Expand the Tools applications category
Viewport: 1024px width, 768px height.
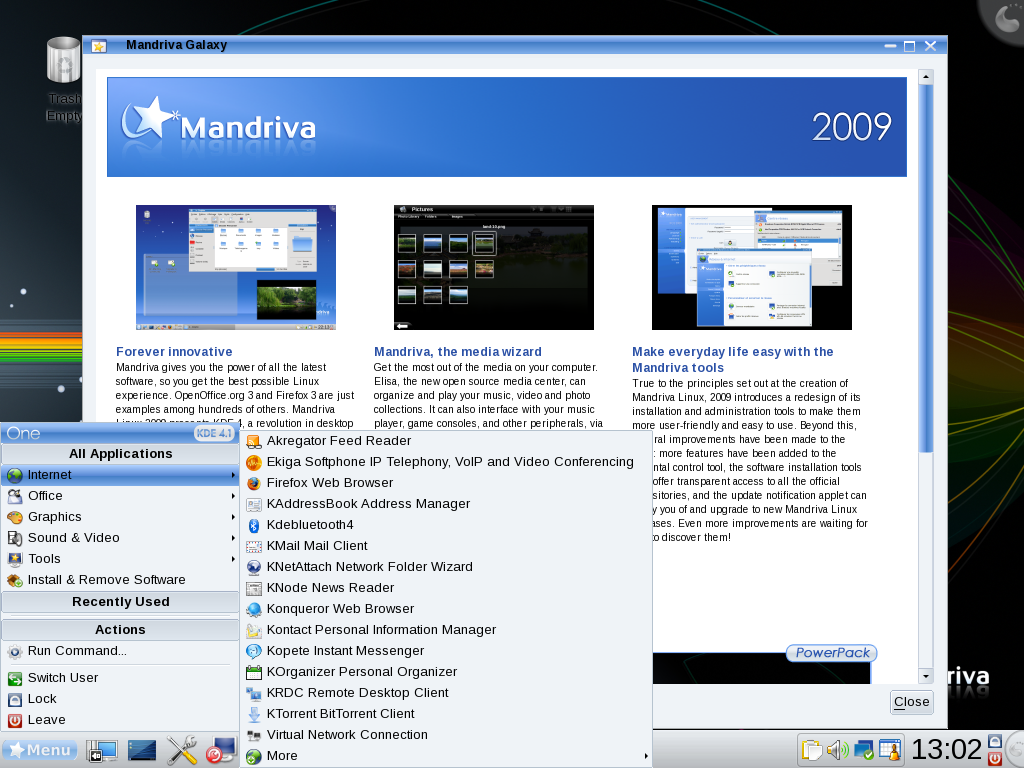tap(120, 558)
